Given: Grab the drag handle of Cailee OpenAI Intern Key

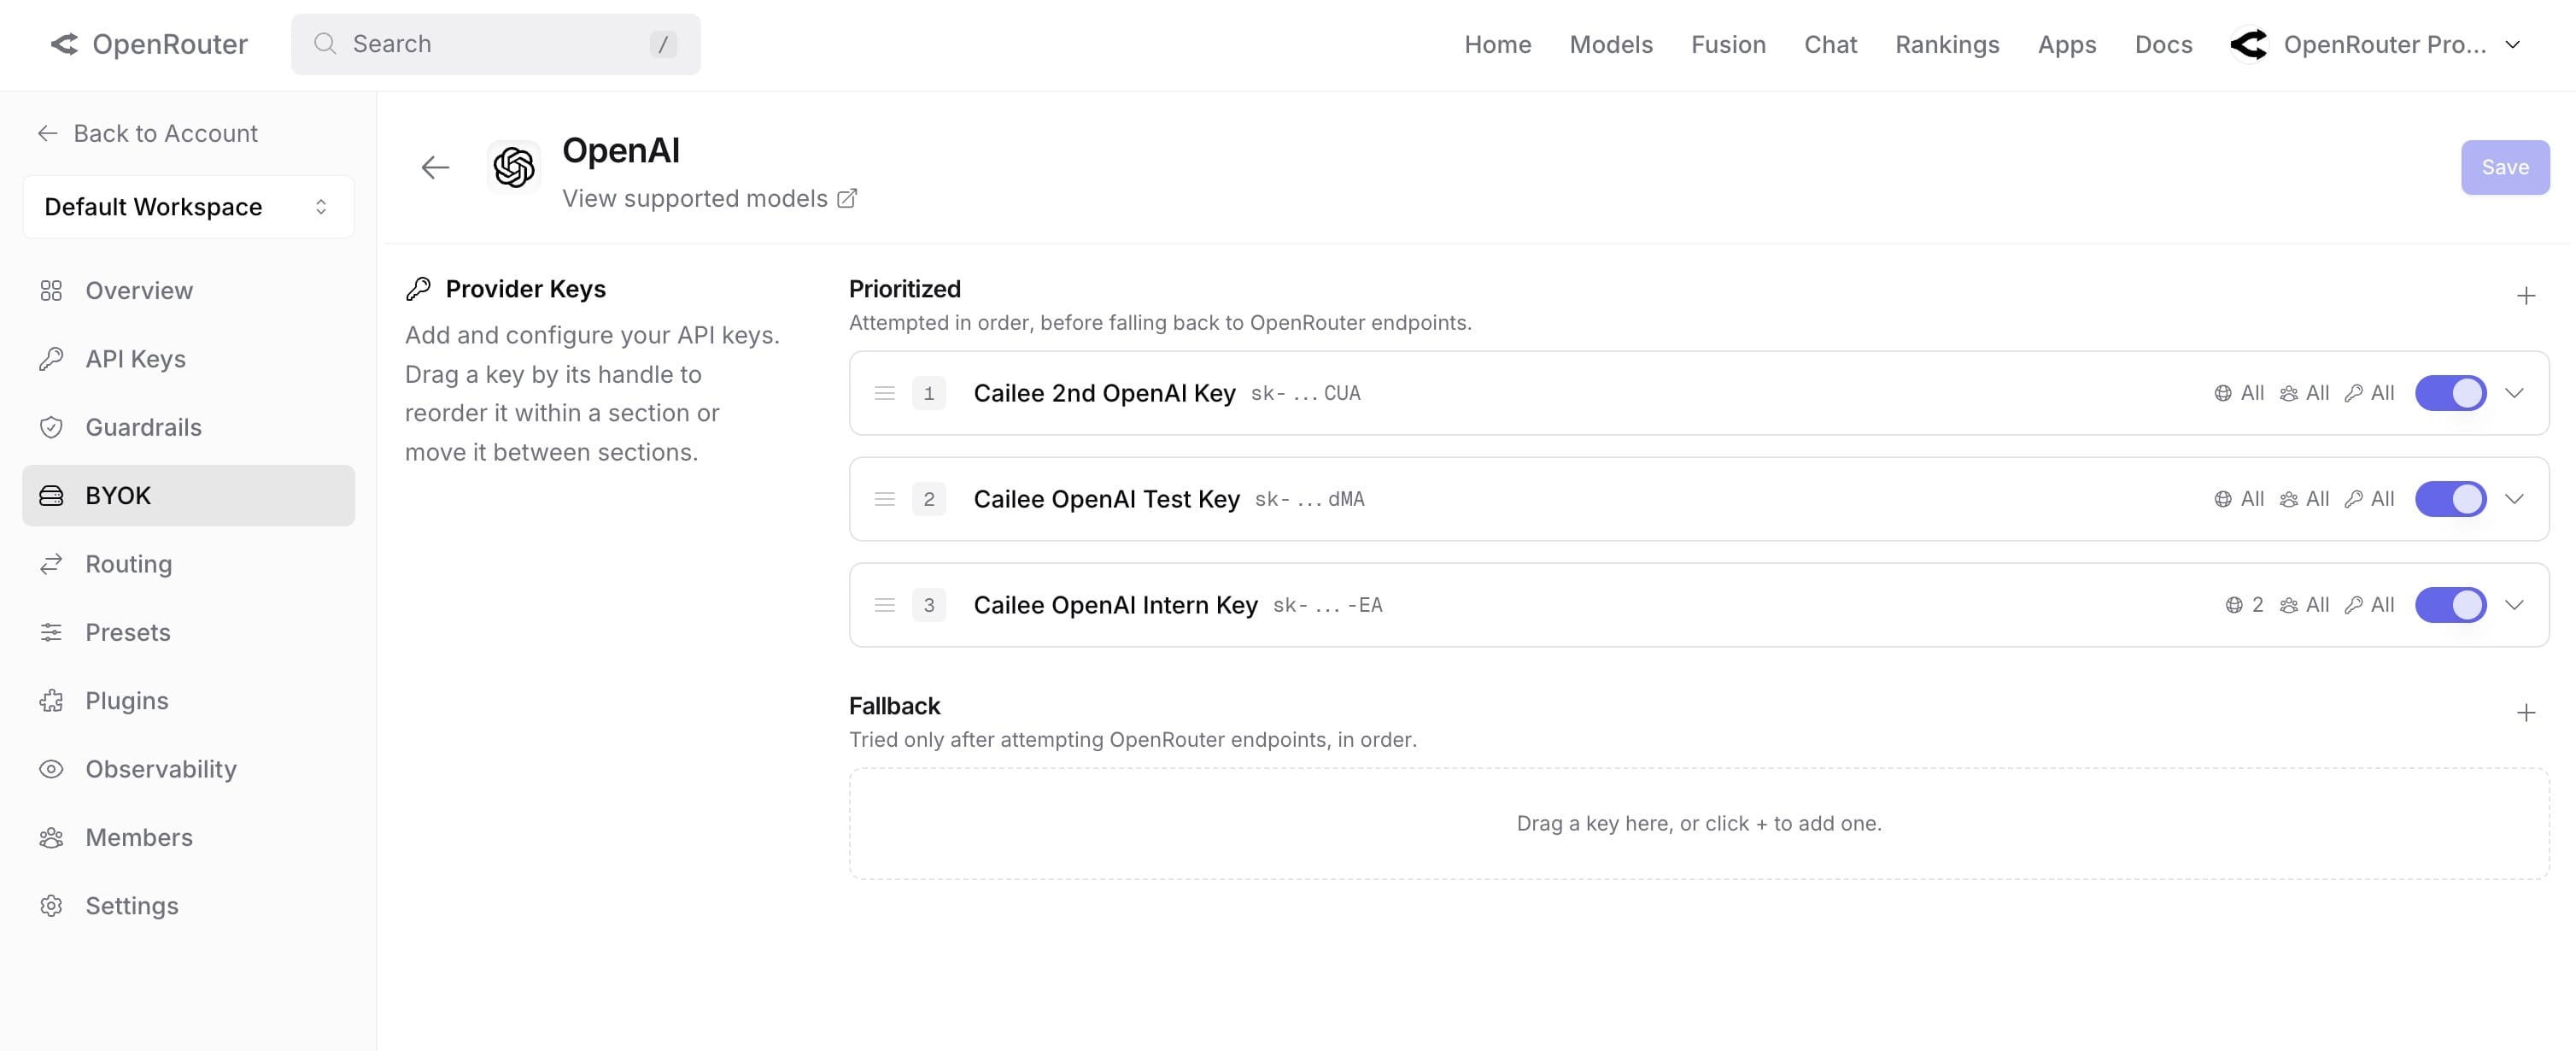Looking at the screenshot, I should [x=885, y=605].
